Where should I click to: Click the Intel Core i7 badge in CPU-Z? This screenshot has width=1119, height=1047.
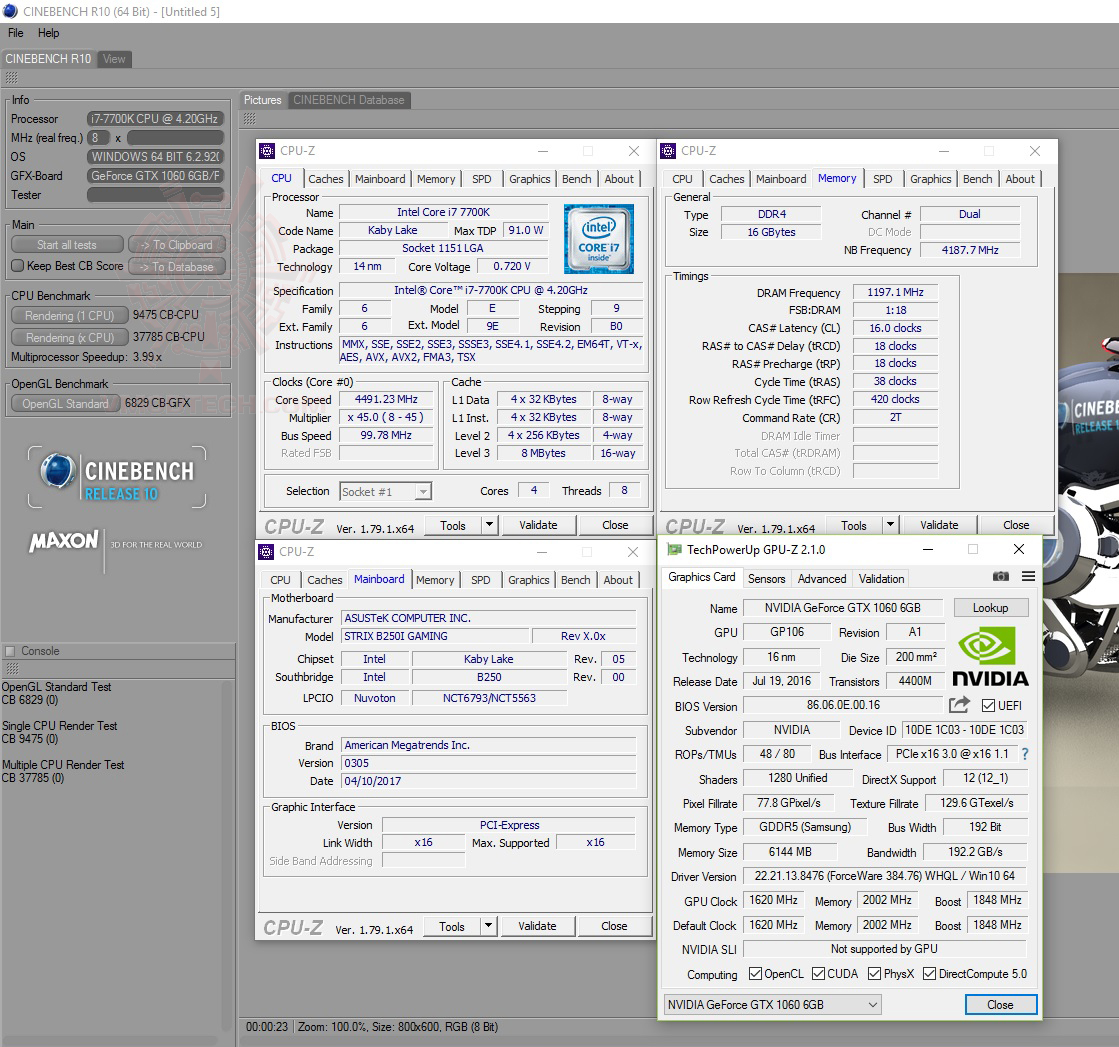coord(598,238)
